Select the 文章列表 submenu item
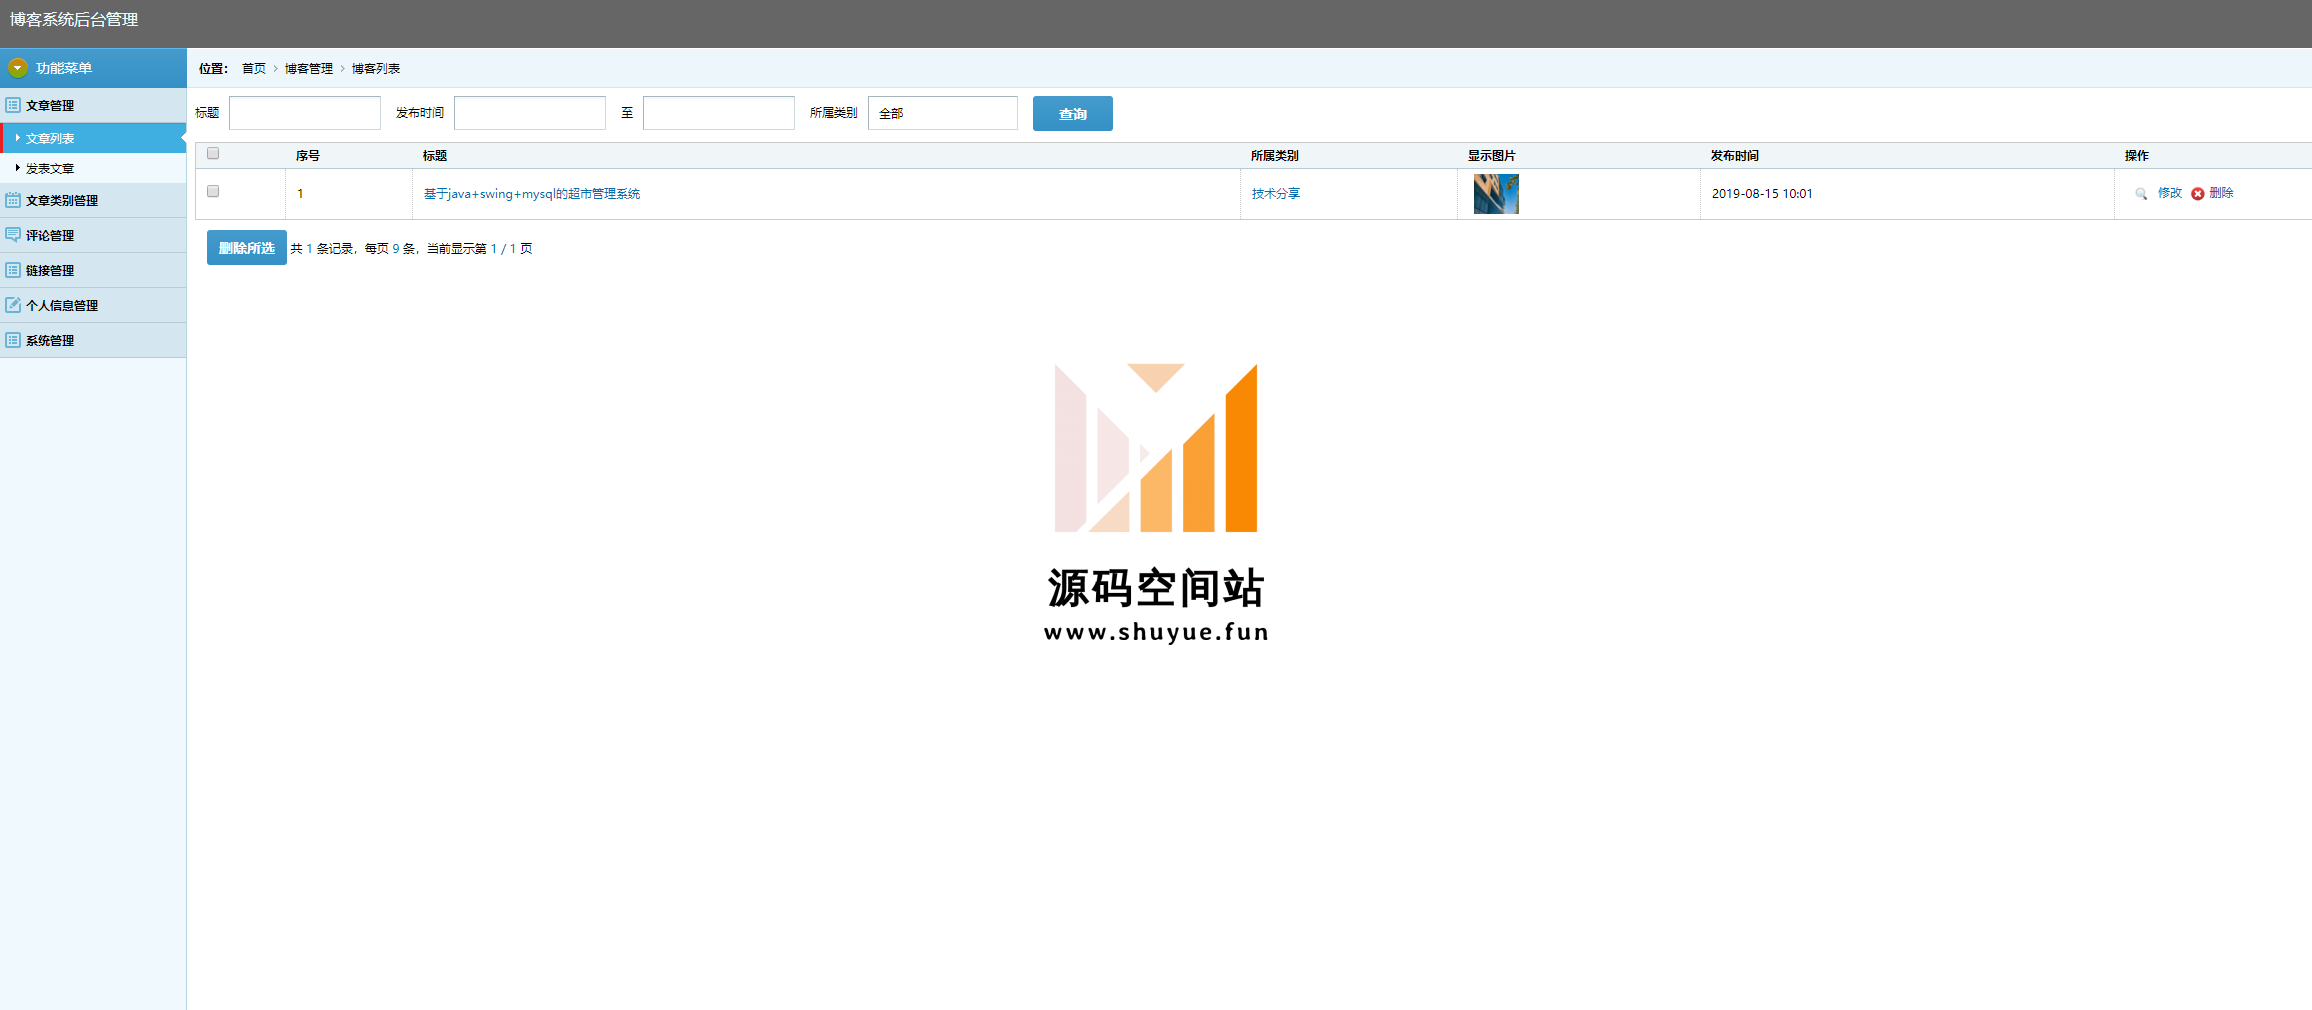 (93, 138)
